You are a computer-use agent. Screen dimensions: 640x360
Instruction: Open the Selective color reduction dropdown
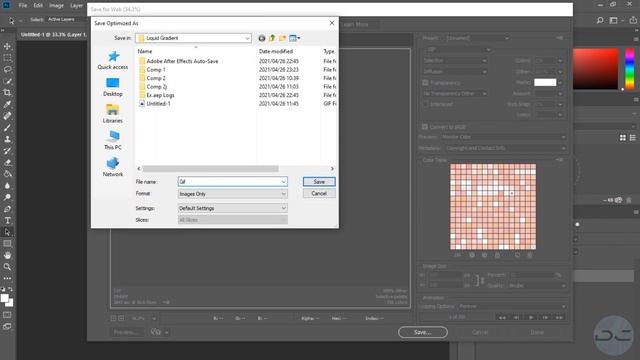[x=455, y=60]
